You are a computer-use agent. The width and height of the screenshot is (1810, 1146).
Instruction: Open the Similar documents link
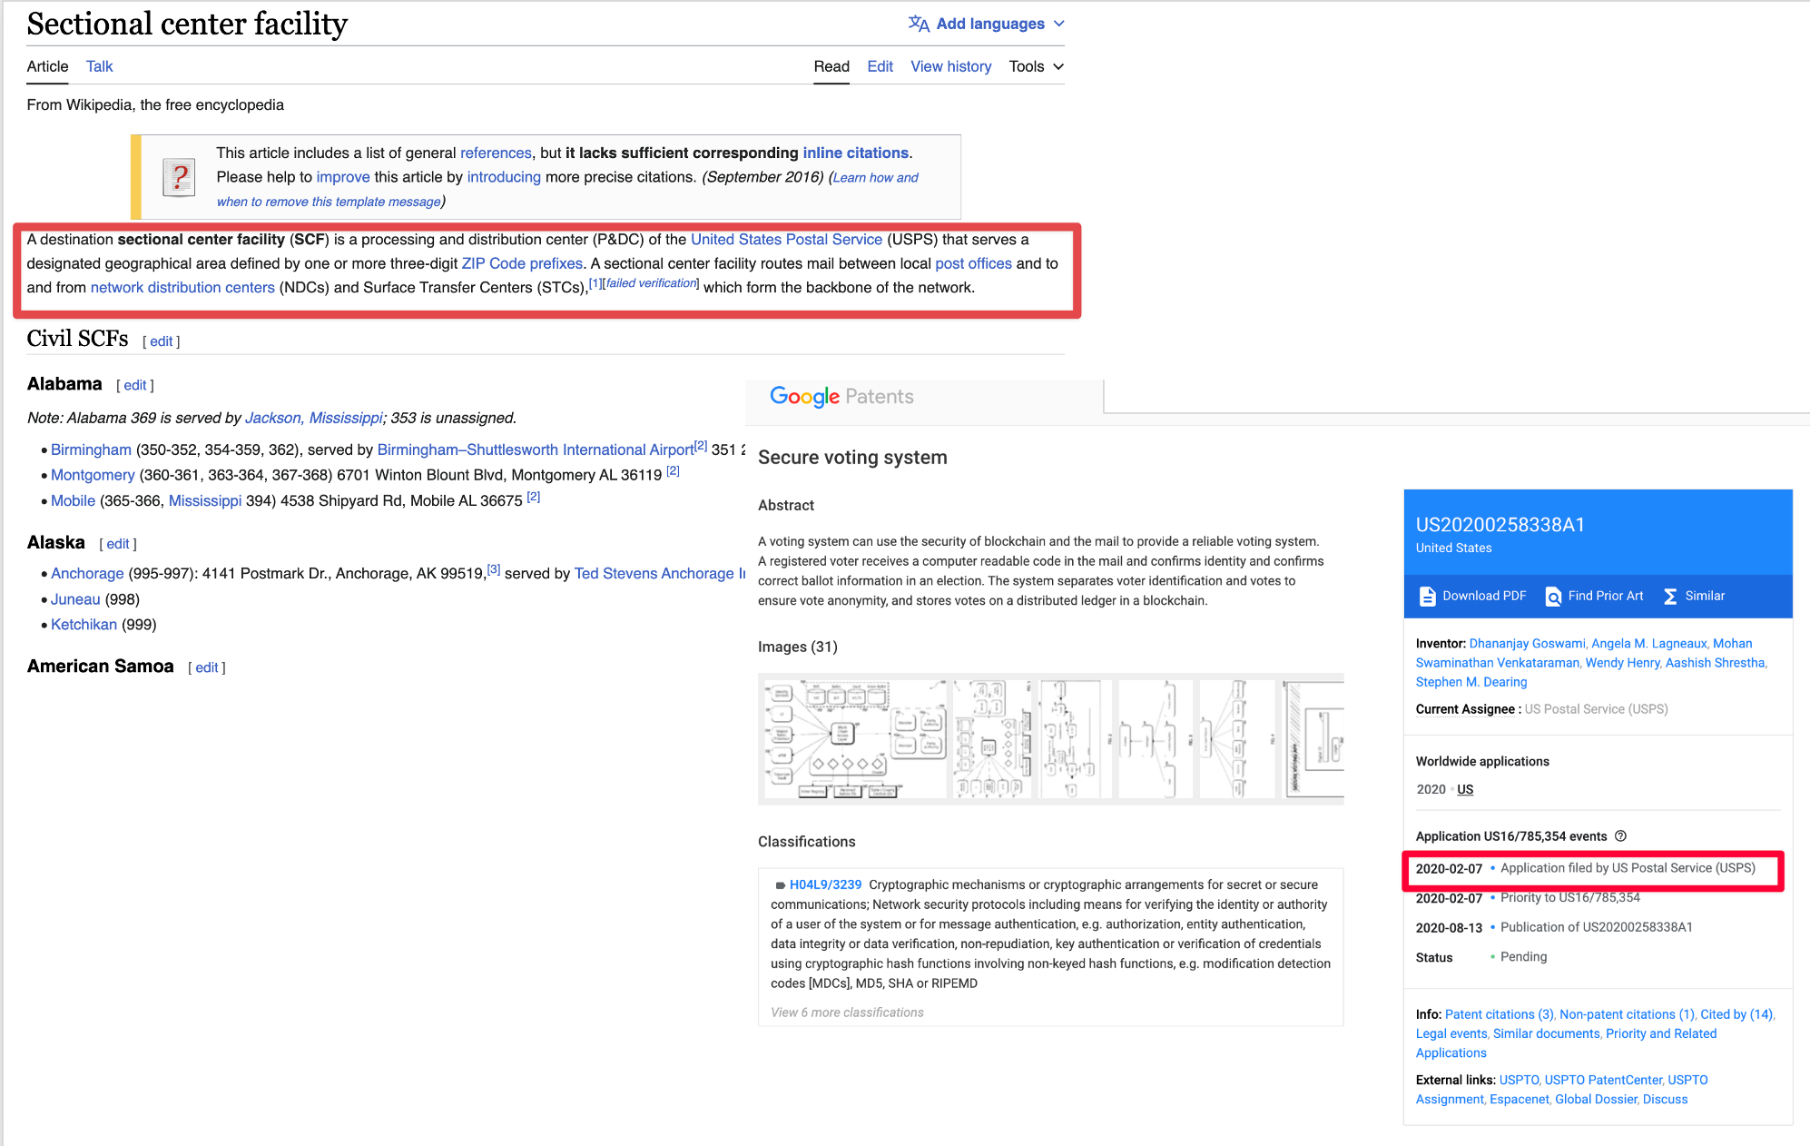(x=1546, y=1034)
